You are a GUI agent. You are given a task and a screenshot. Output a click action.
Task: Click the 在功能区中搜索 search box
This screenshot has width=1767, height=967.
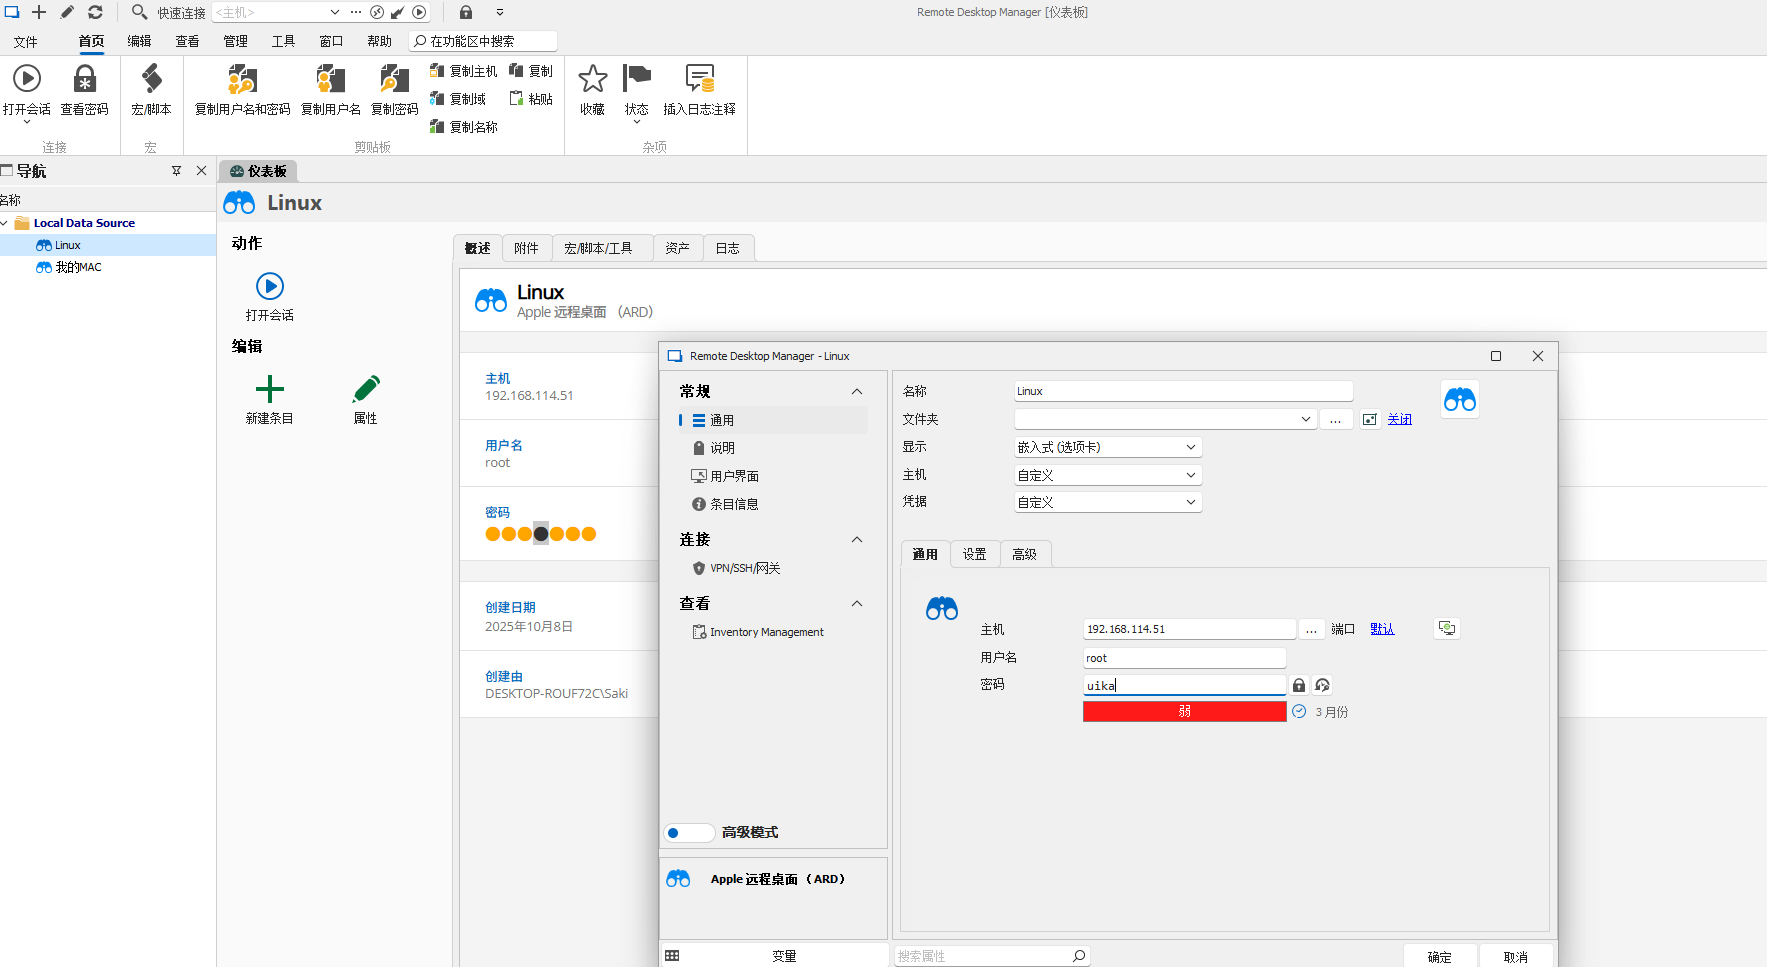tap(483, 41)
